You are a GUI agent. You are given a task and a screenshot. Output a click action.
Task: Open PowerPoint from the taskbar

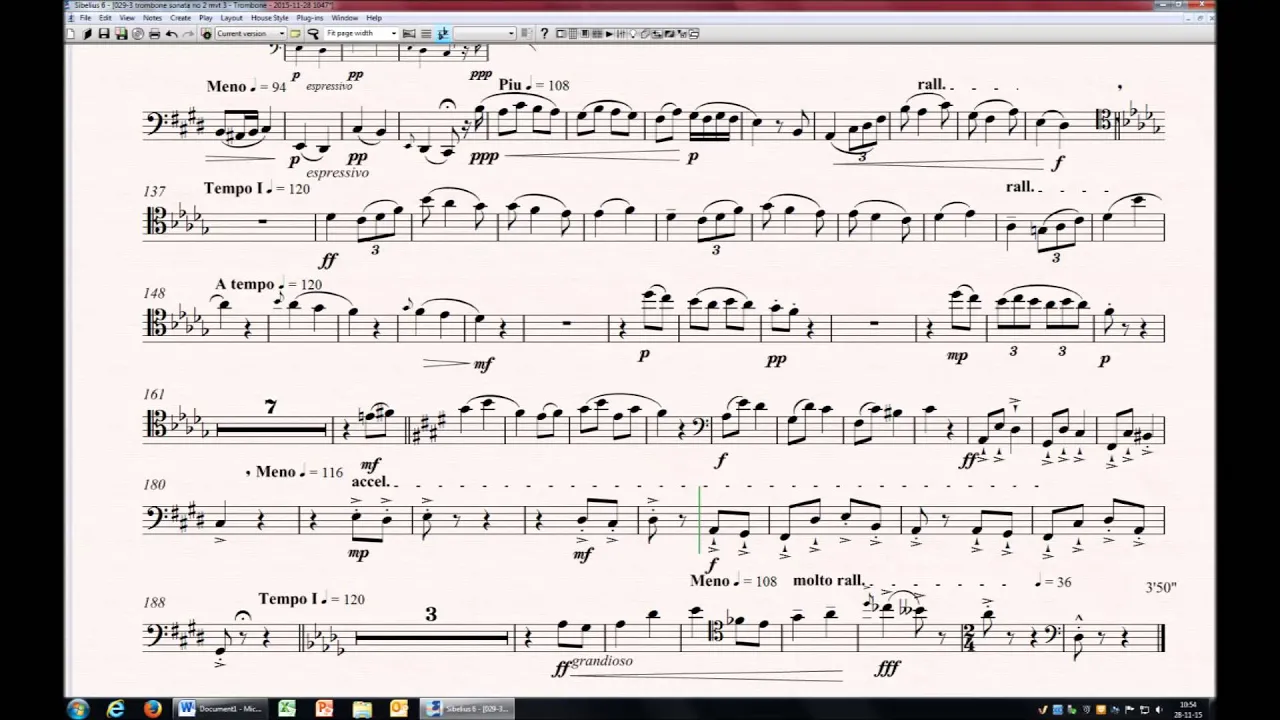(324, 709)
